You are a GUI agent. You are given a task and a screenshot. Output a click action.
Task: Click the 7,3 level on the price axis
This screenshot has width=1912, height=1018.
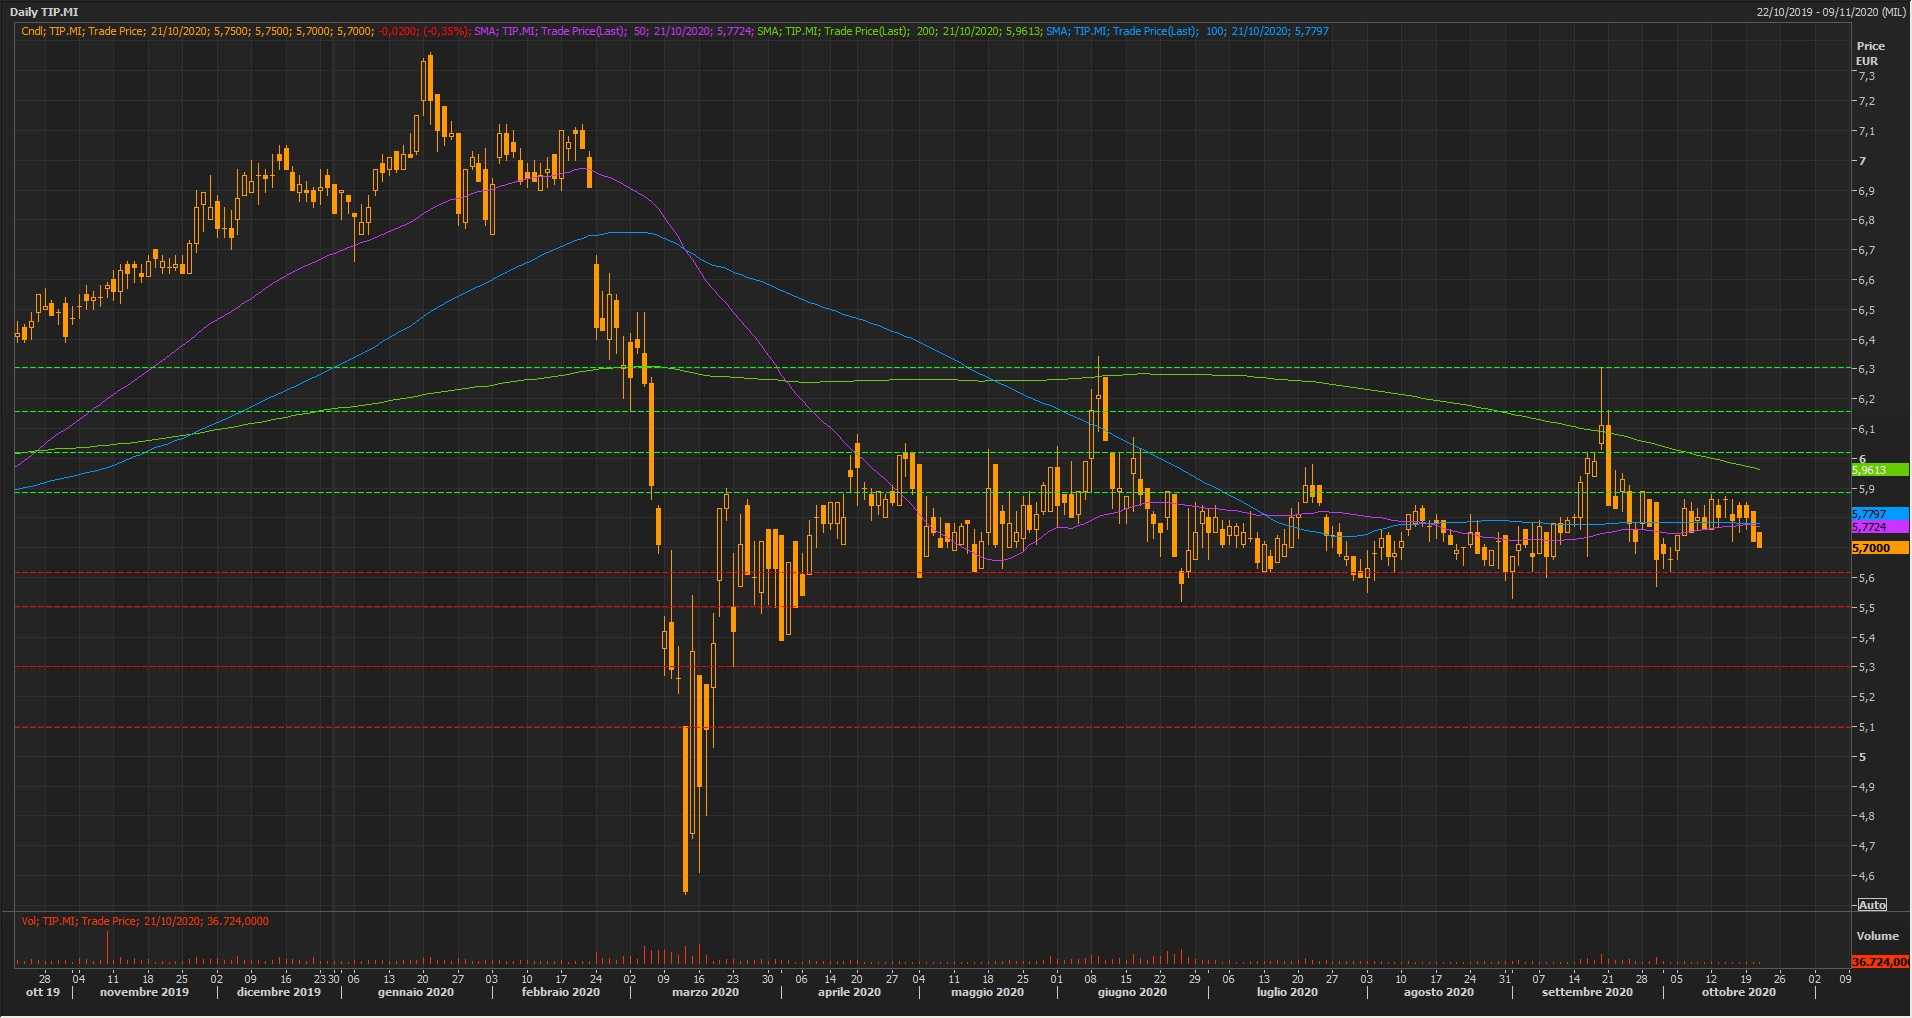pos(1866,77)
